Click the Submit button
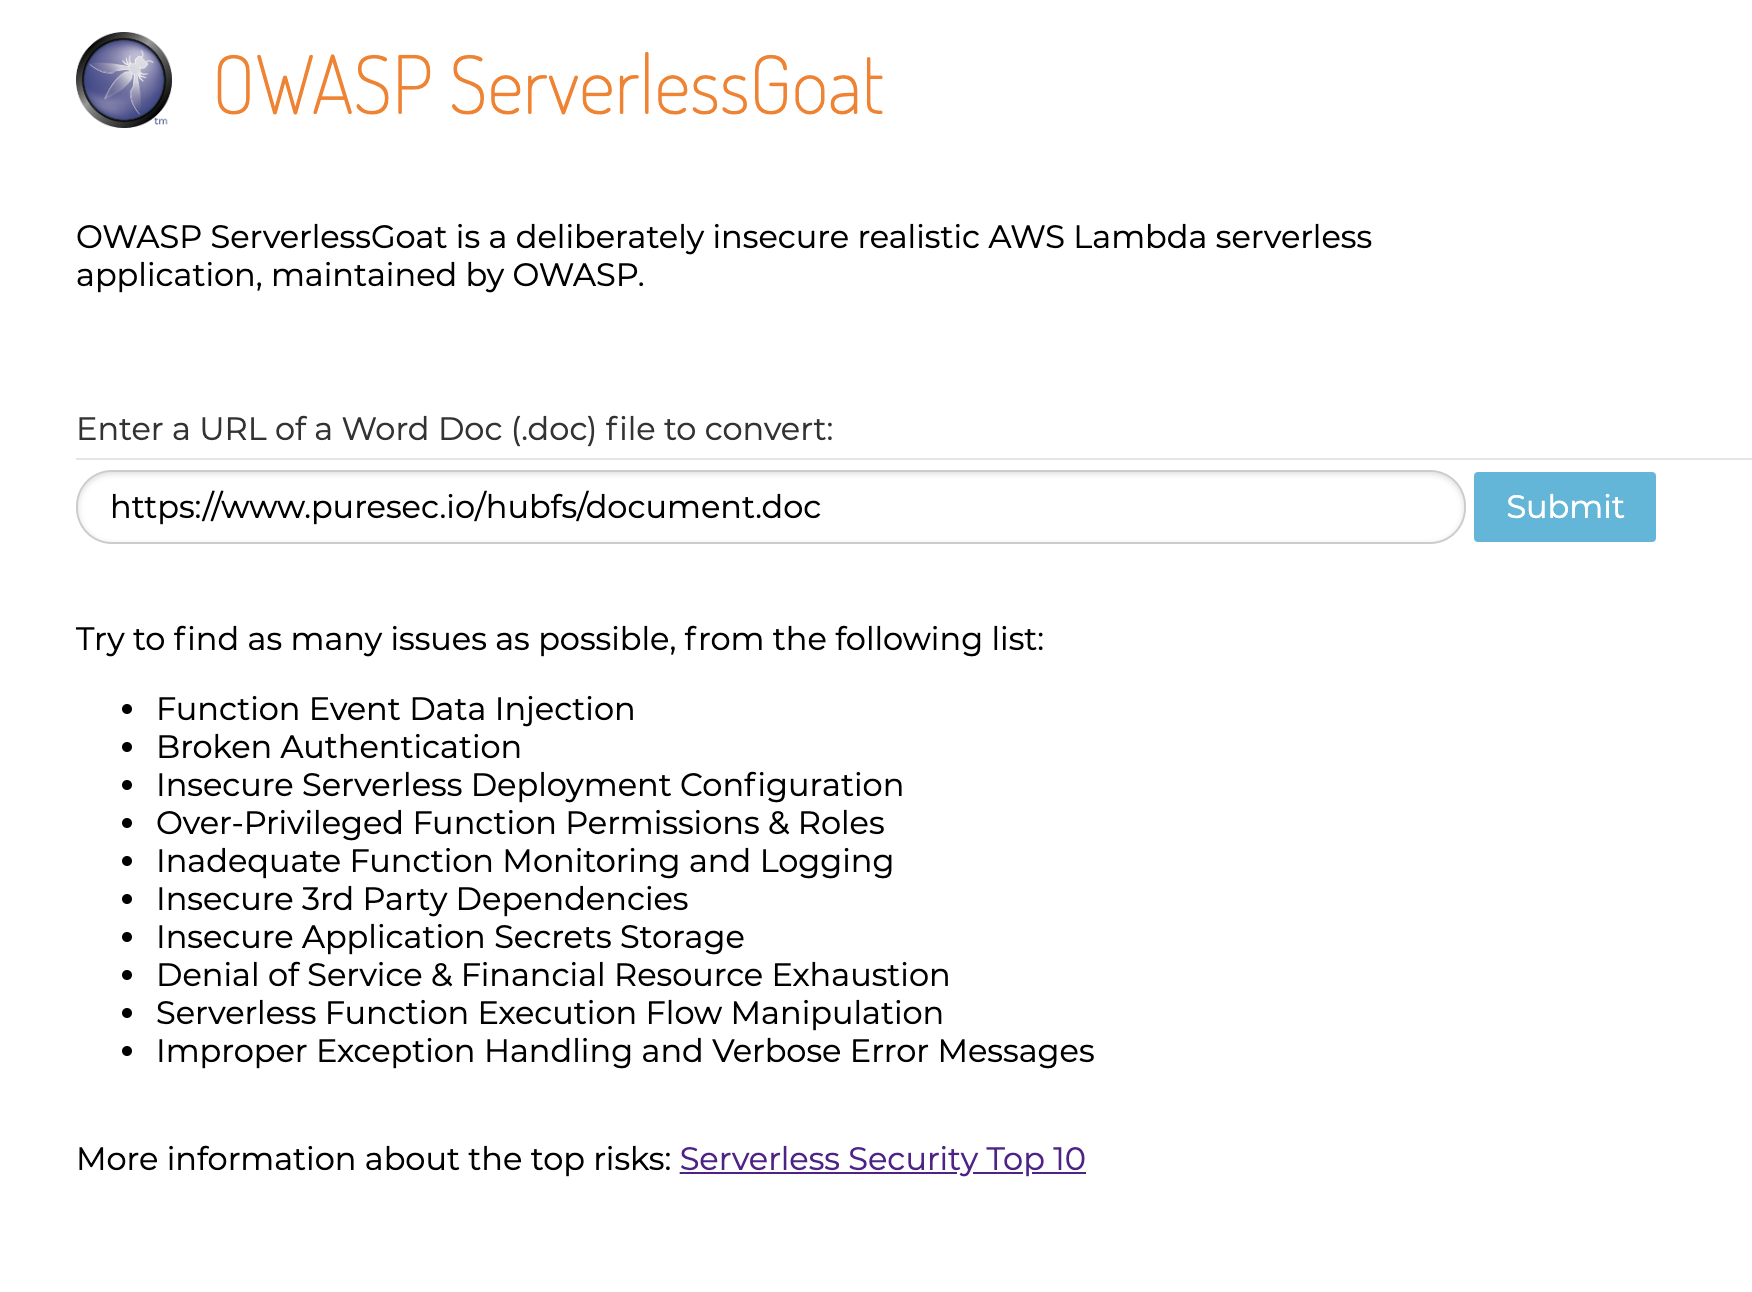 1563,507
